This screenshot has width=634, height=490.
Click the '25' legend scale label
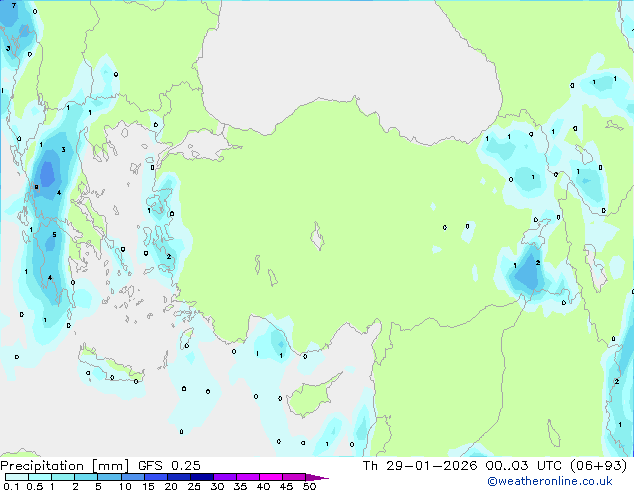tap(194, 486)
